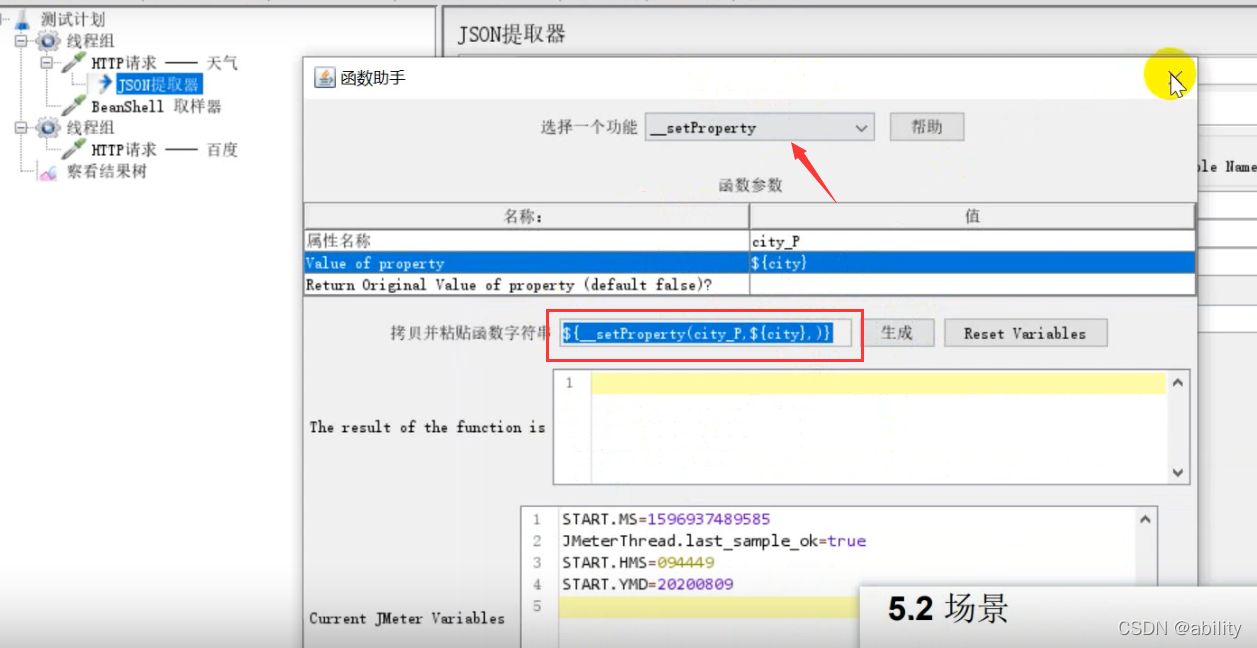This screenshot has width=1257, height=648.
Task: Click the Java icon in 函数助手 title bar
Action: [x=325, y=78]
